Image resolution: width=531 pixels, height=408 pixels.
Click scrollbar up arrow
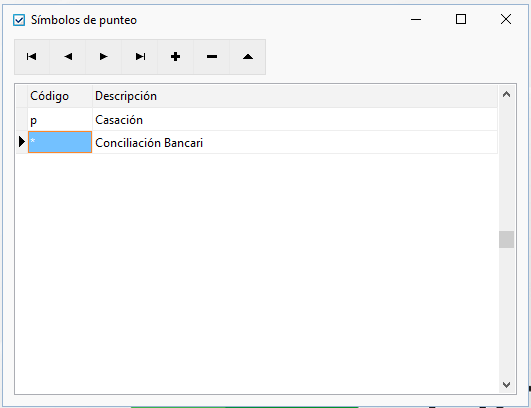click(x=506, y=94)
